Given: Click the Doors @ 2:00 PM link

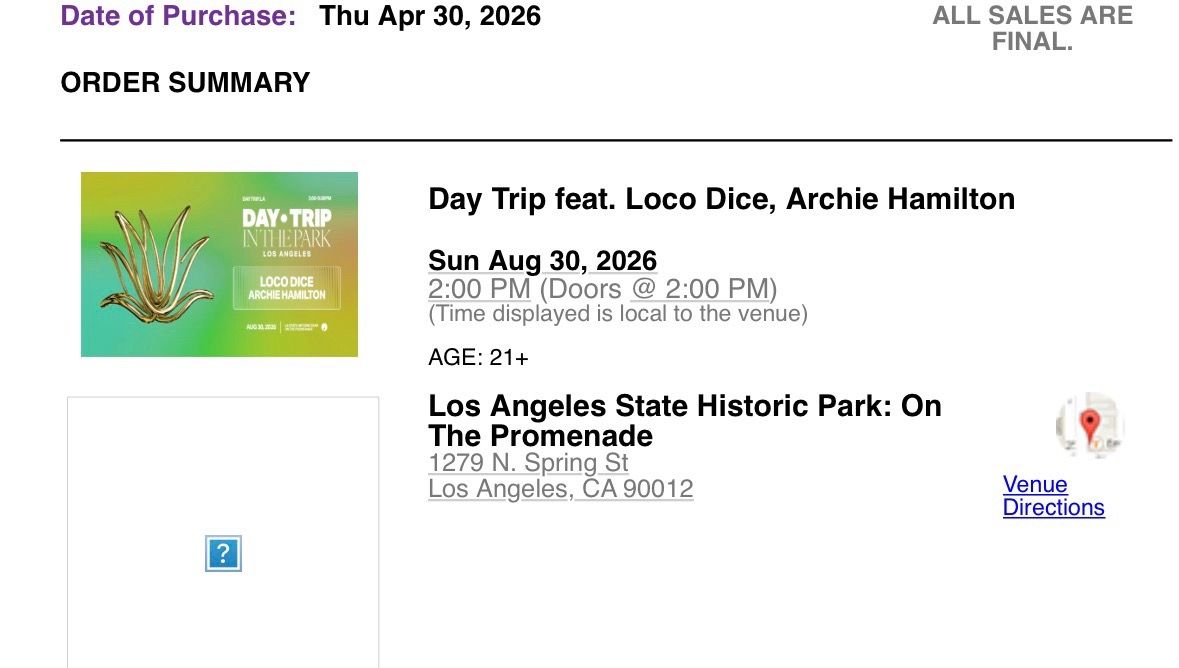Looking at the screenshot, I should coord(658,289).
